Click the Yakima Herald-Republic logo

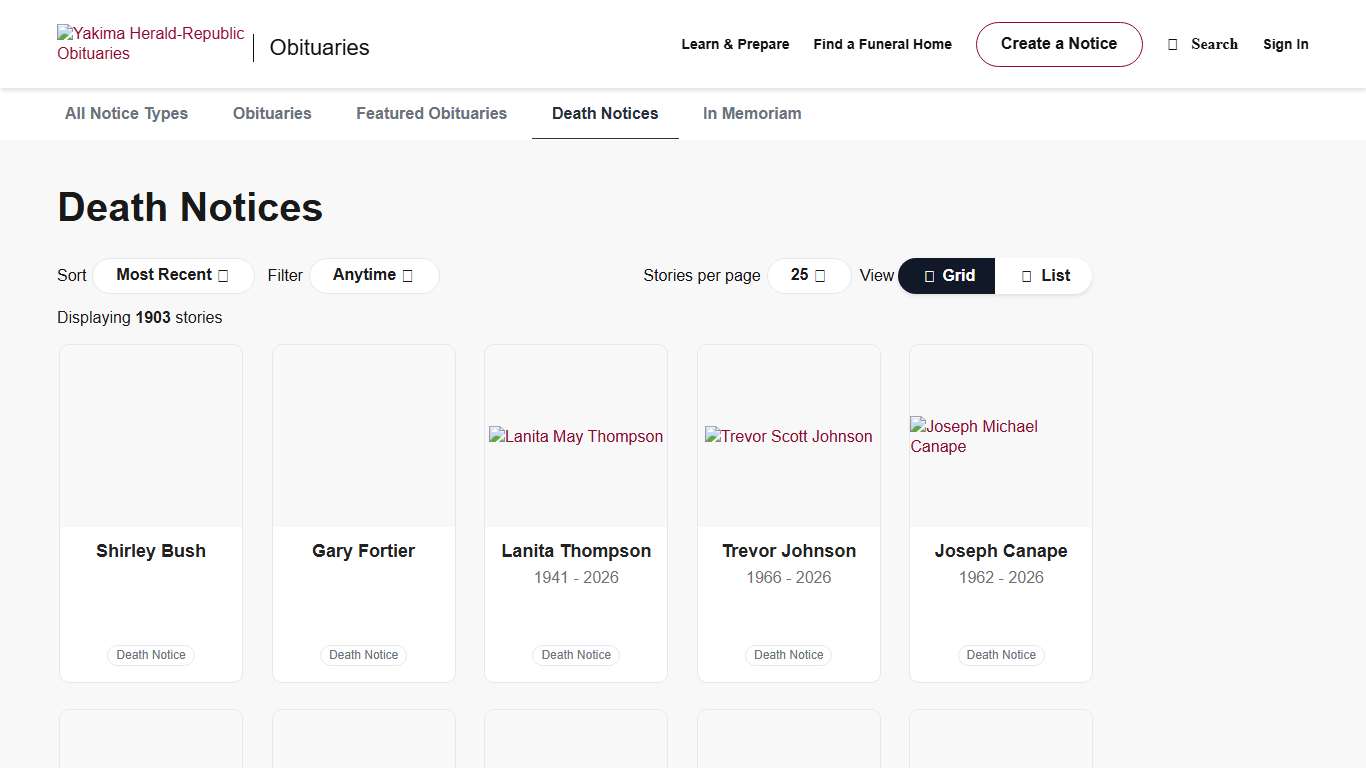pyautogui.click(x=151, y=44)
